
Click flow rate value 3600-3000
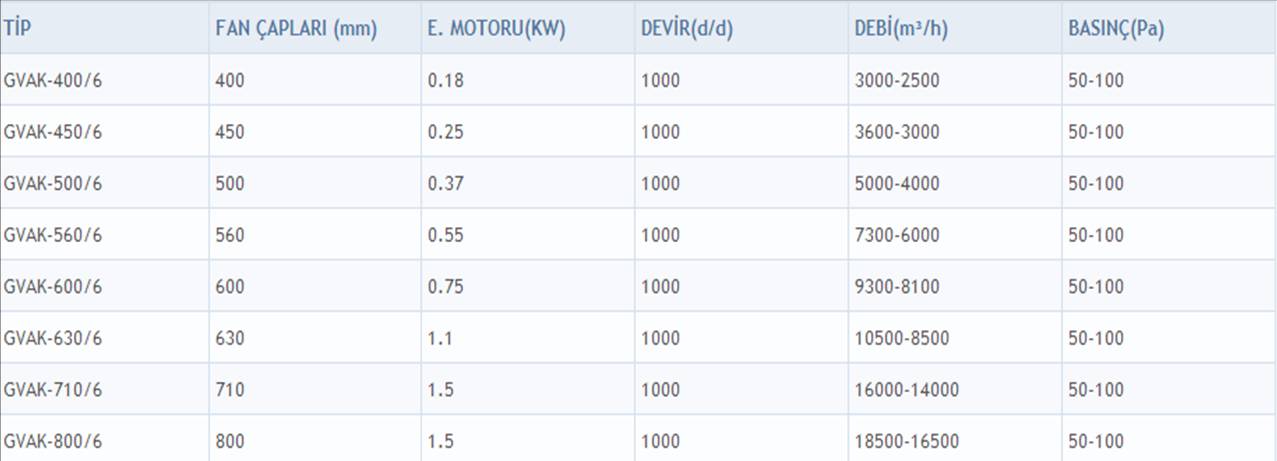[897, 132]
